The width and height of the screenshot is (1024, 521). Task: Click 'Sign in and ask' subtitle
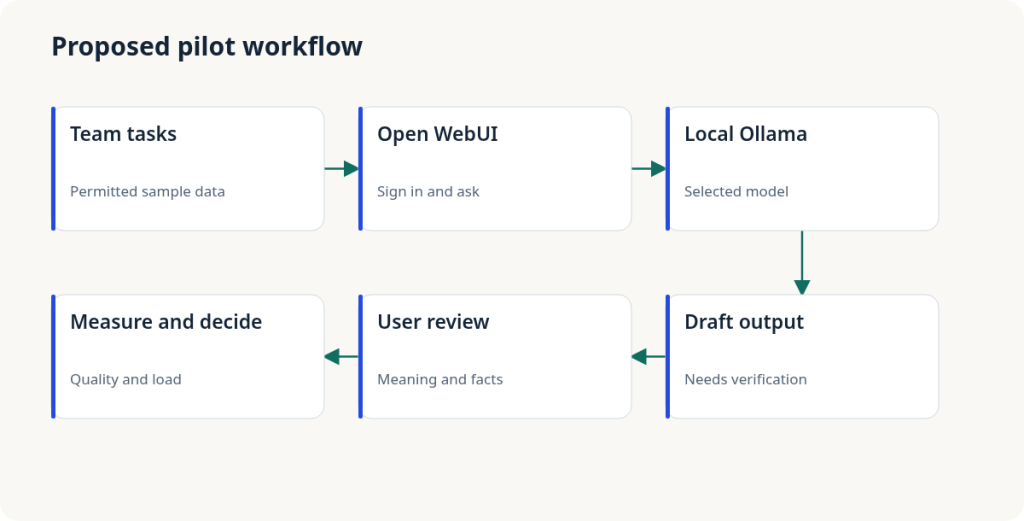(428, 191)
